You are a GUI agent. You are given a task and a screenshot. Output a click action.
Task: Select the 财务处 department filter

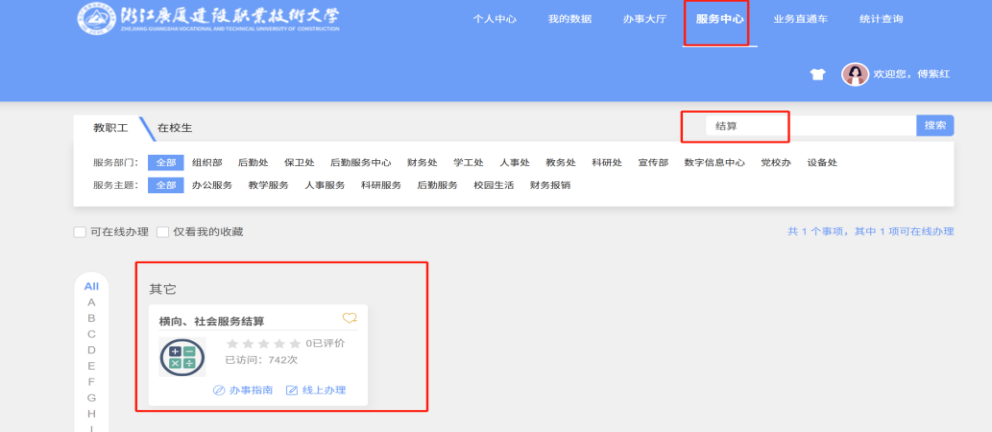[x=422, y=163]
